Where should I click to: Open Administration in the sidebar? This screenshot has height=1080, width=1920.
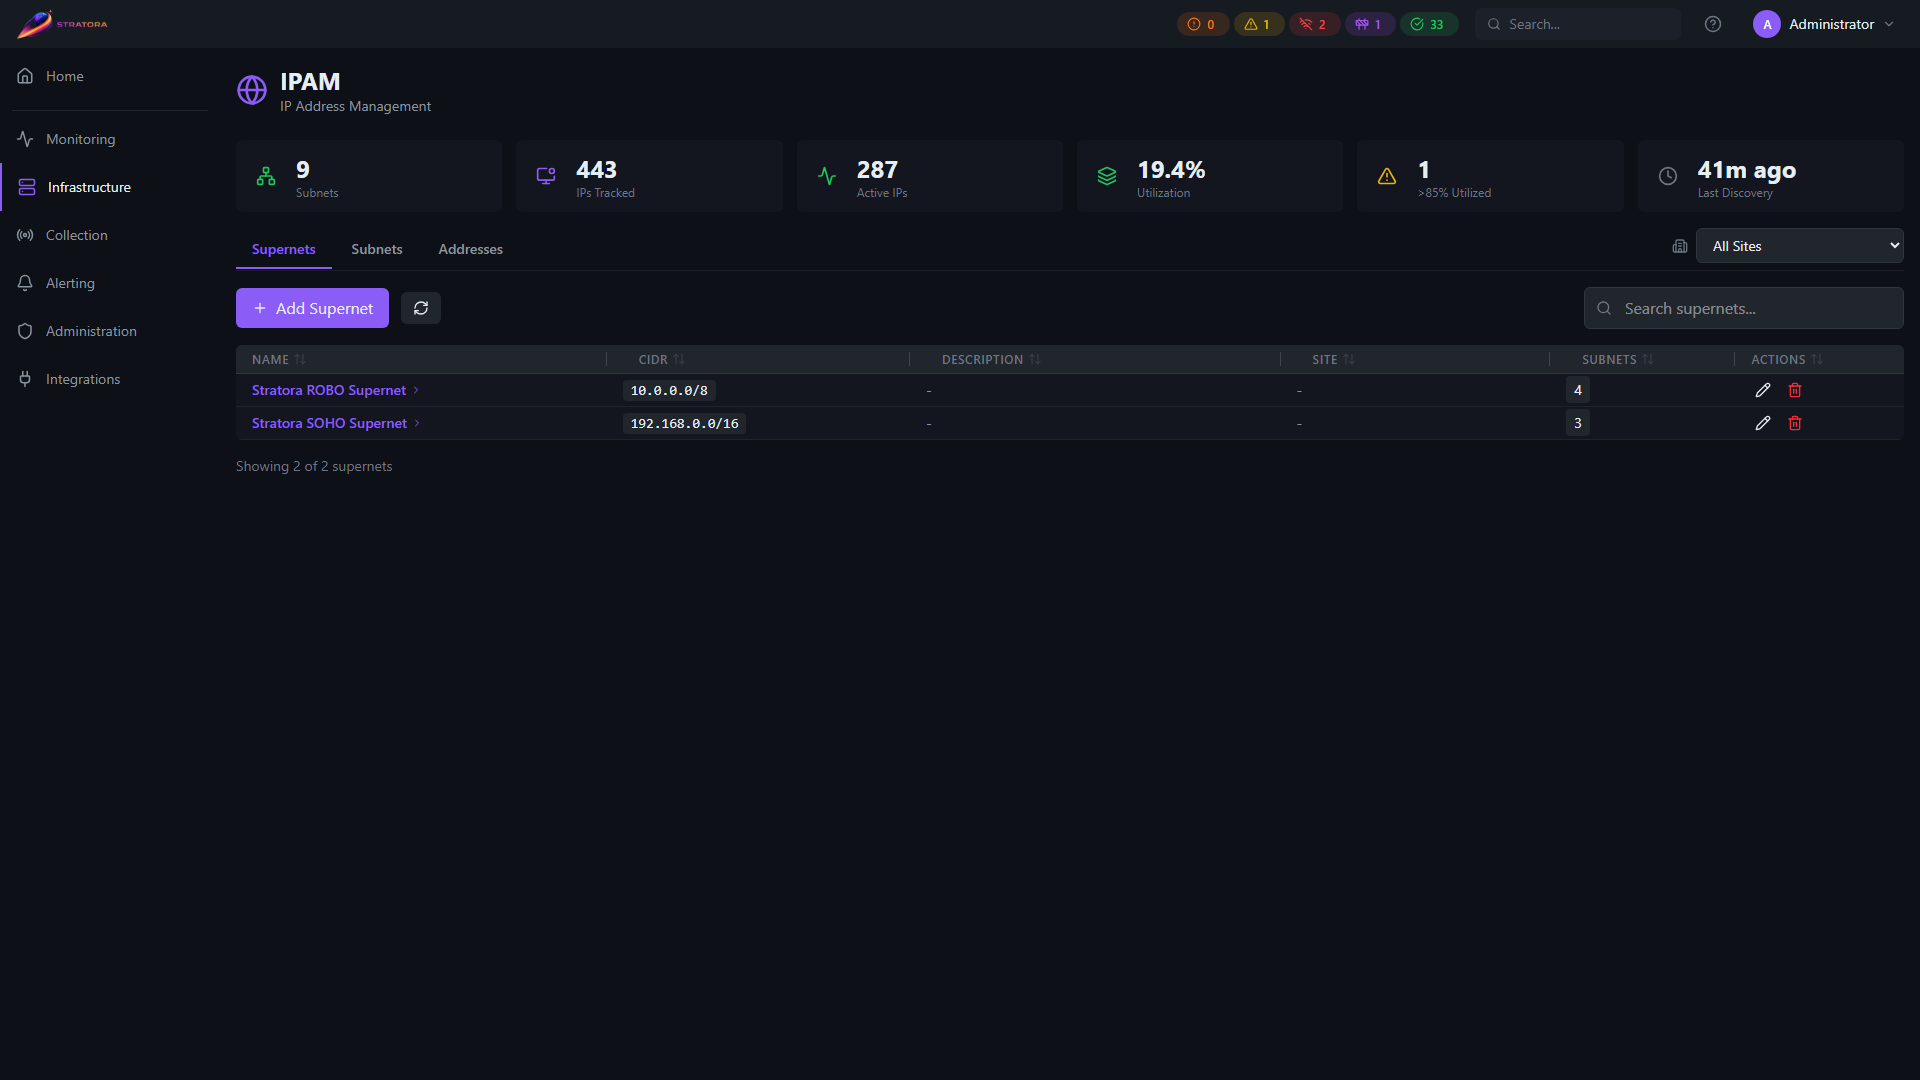(x=91, y=331)
